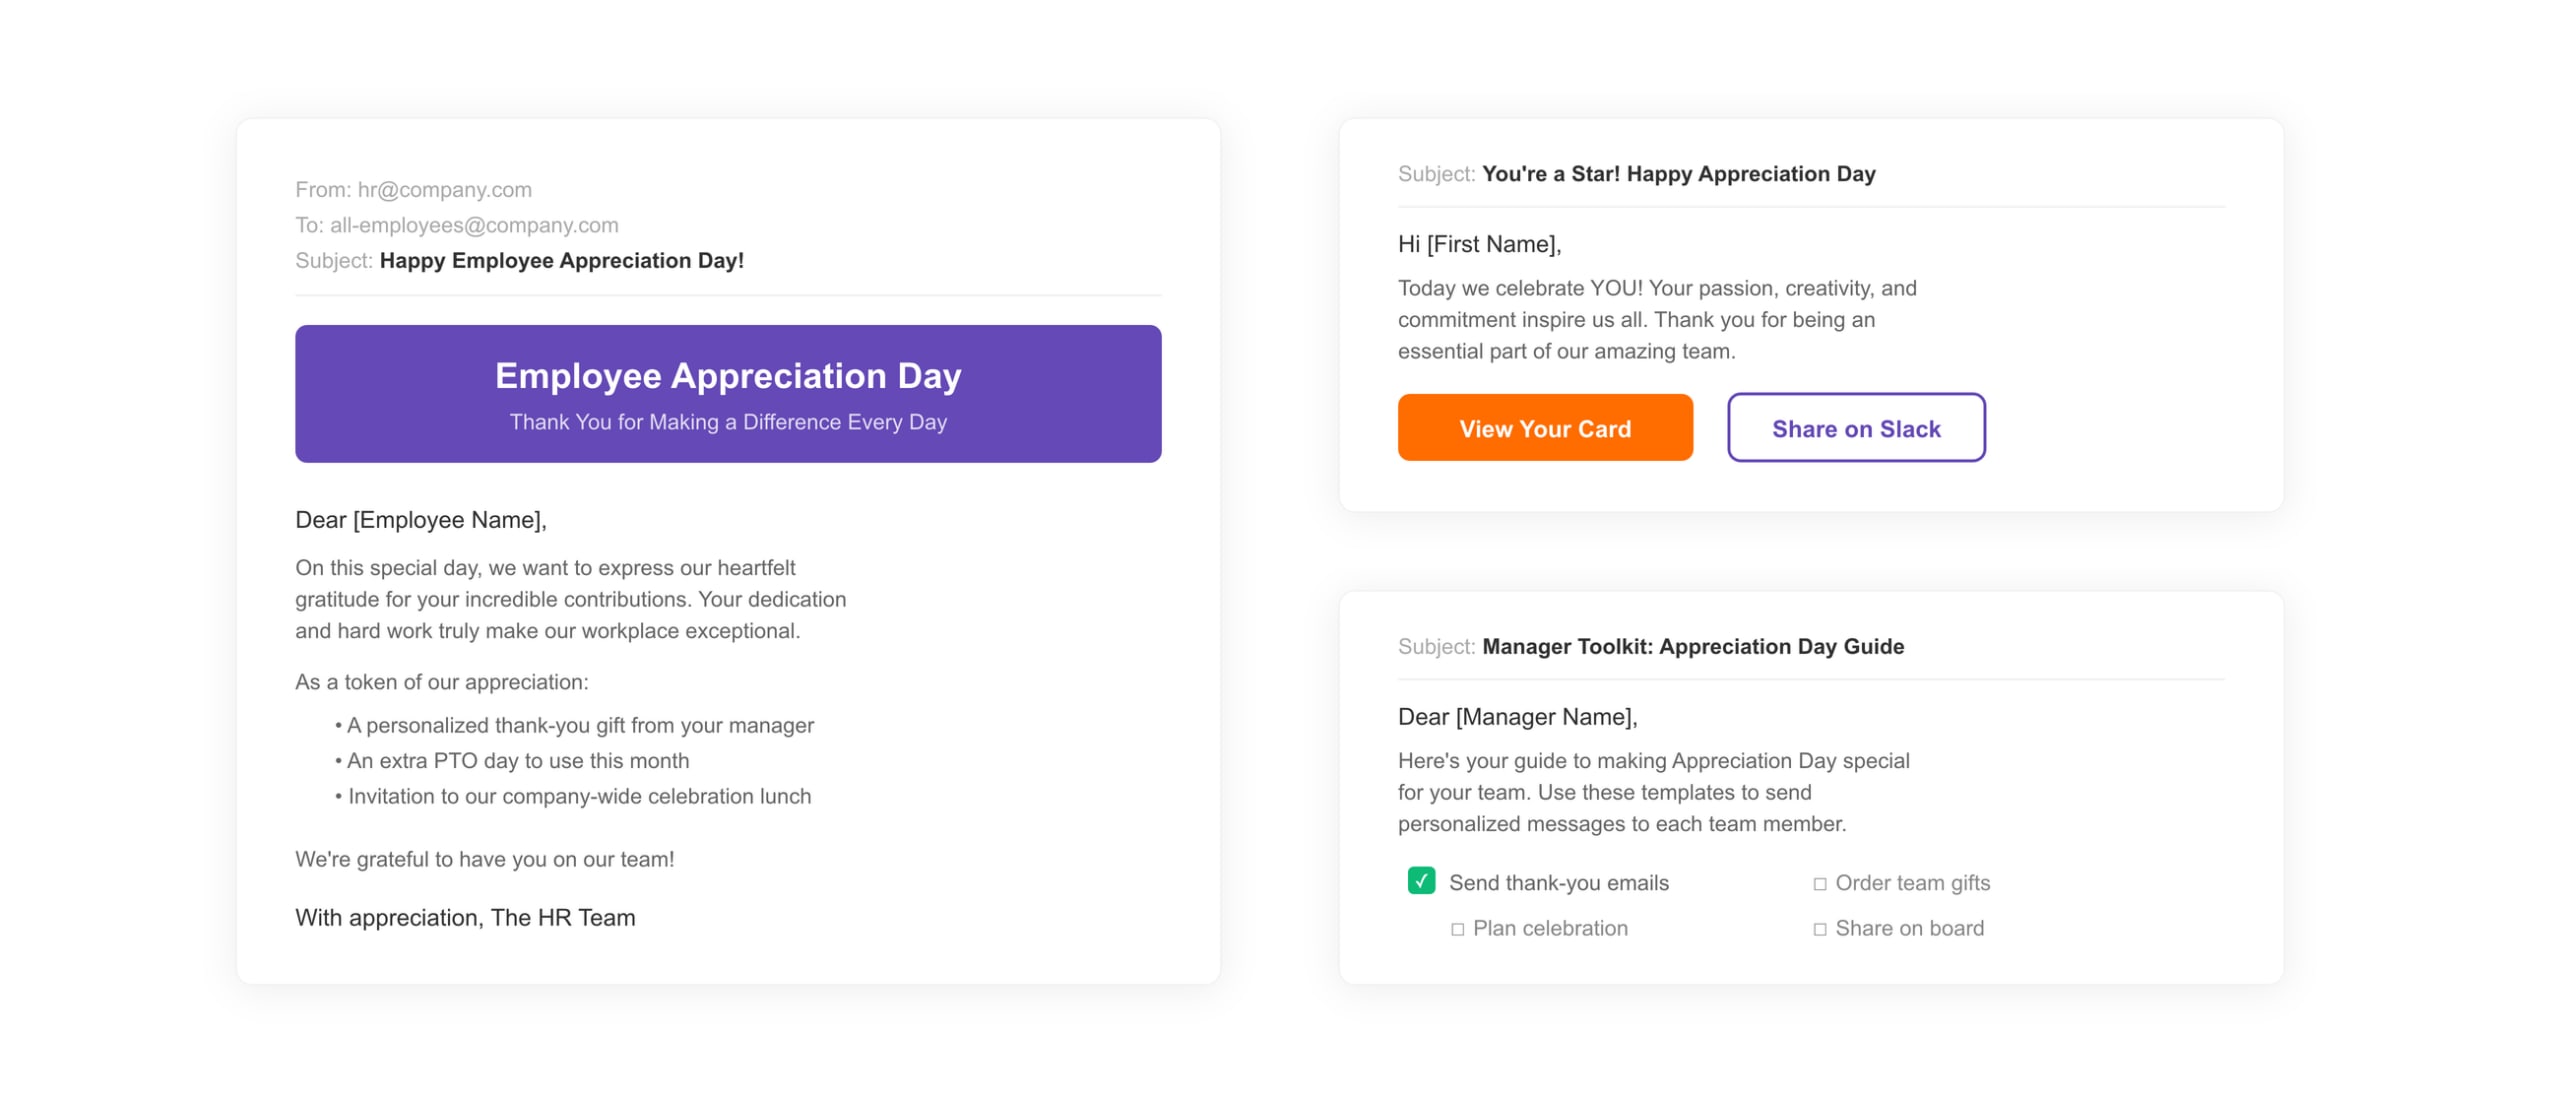Image resolution: width=2560 pixels, height=1097 pixels.
Task: Click the tagline Thank You for Making a Difference
Action: pyautogui.click(x=727, y=422)
